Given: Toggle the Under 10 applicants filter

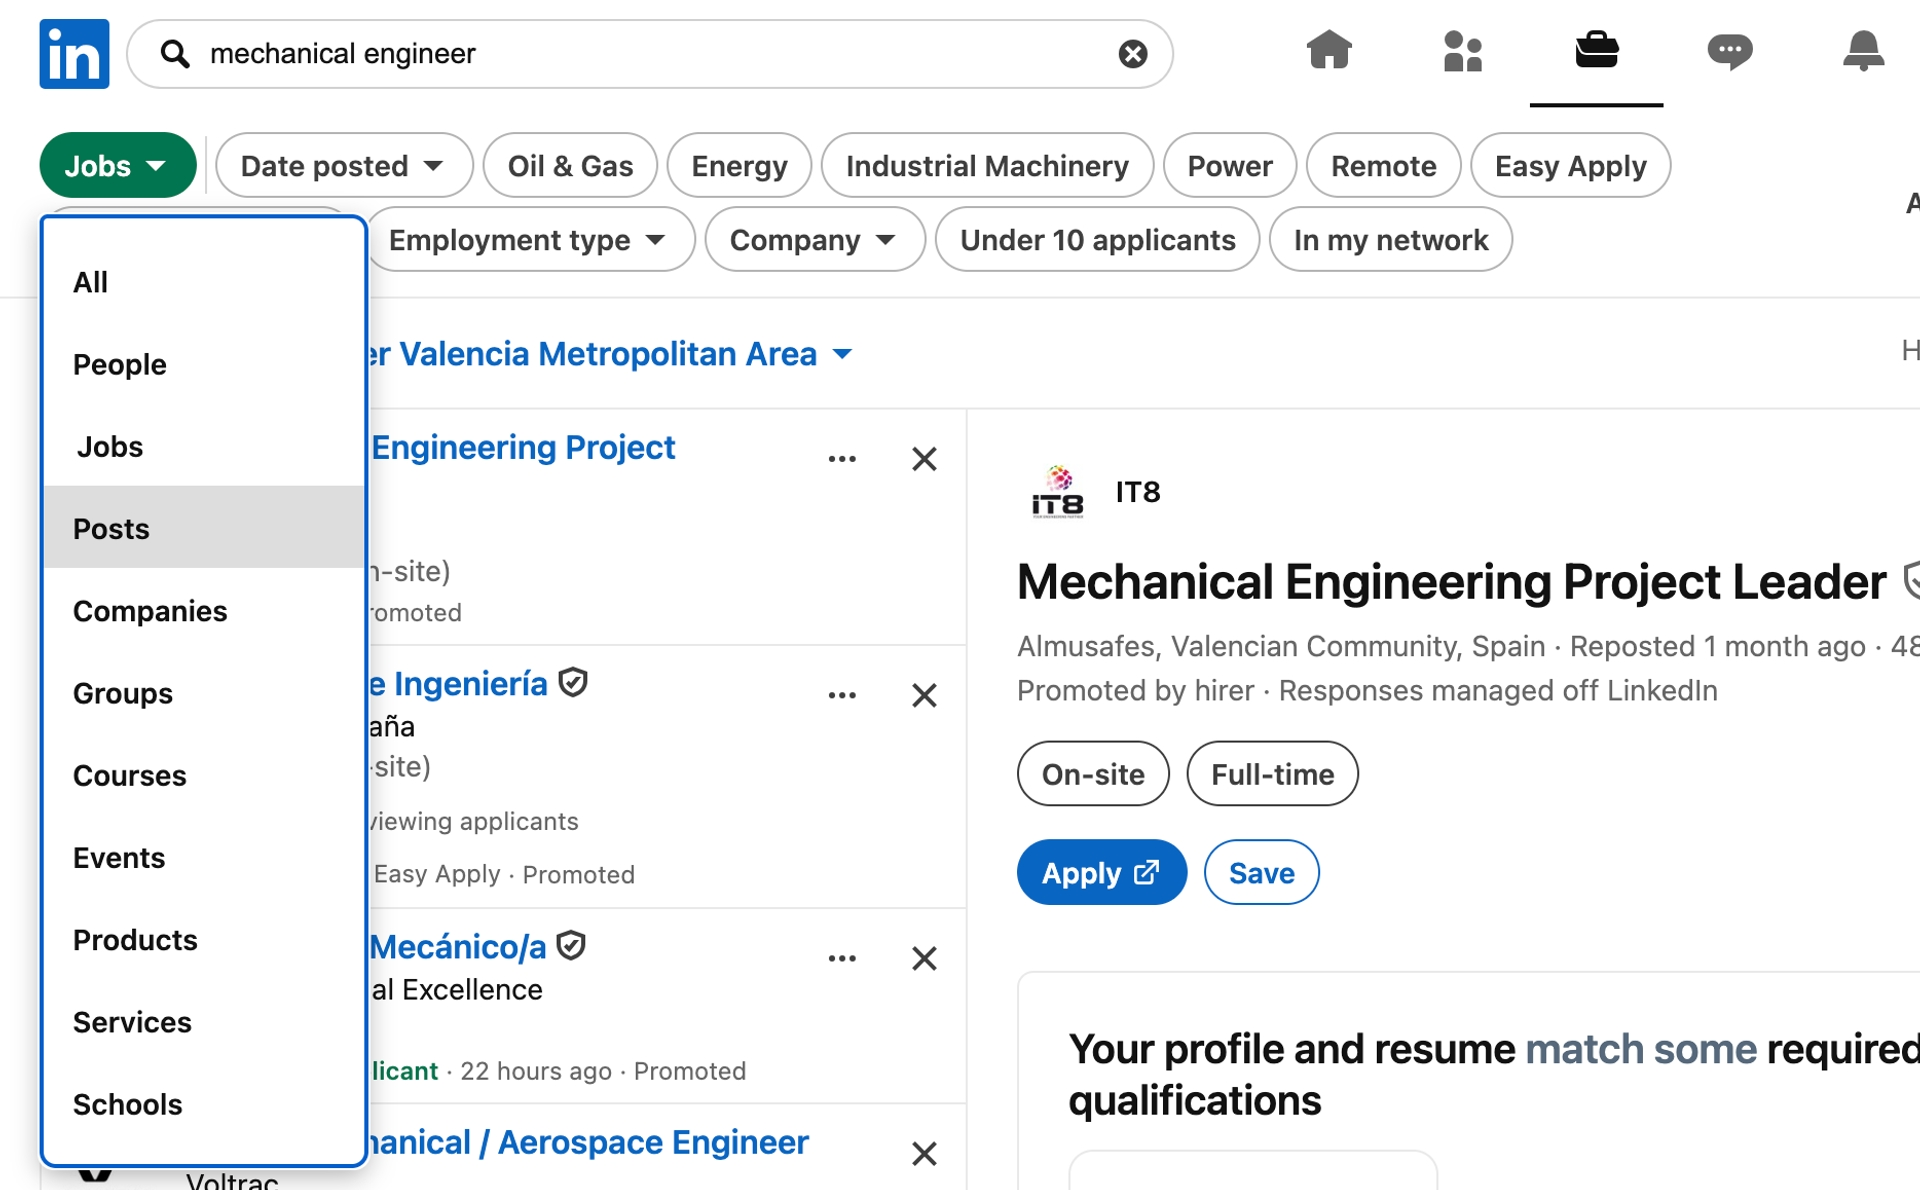Looking at the screenshot, I should pos(1097,239).
